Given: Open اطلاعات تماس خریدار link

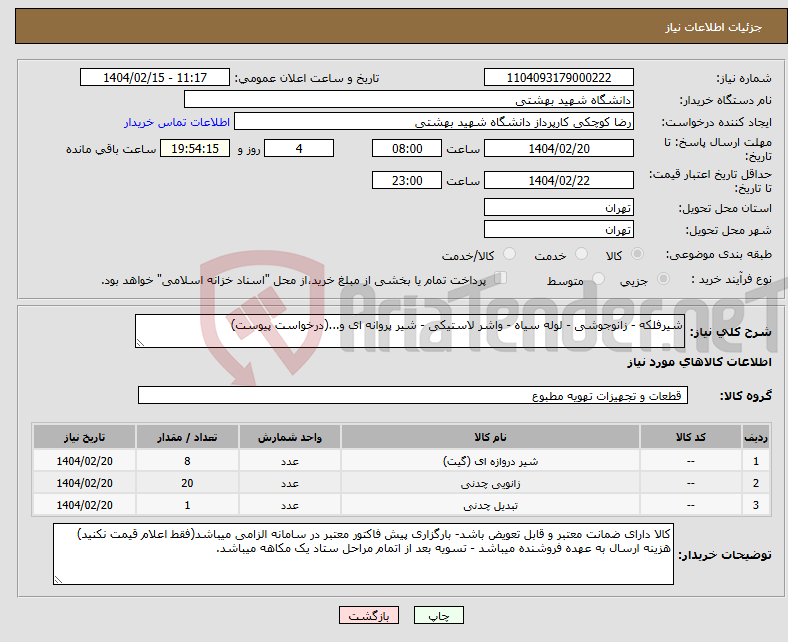Looking at the screenshot, I should (177, 122).
